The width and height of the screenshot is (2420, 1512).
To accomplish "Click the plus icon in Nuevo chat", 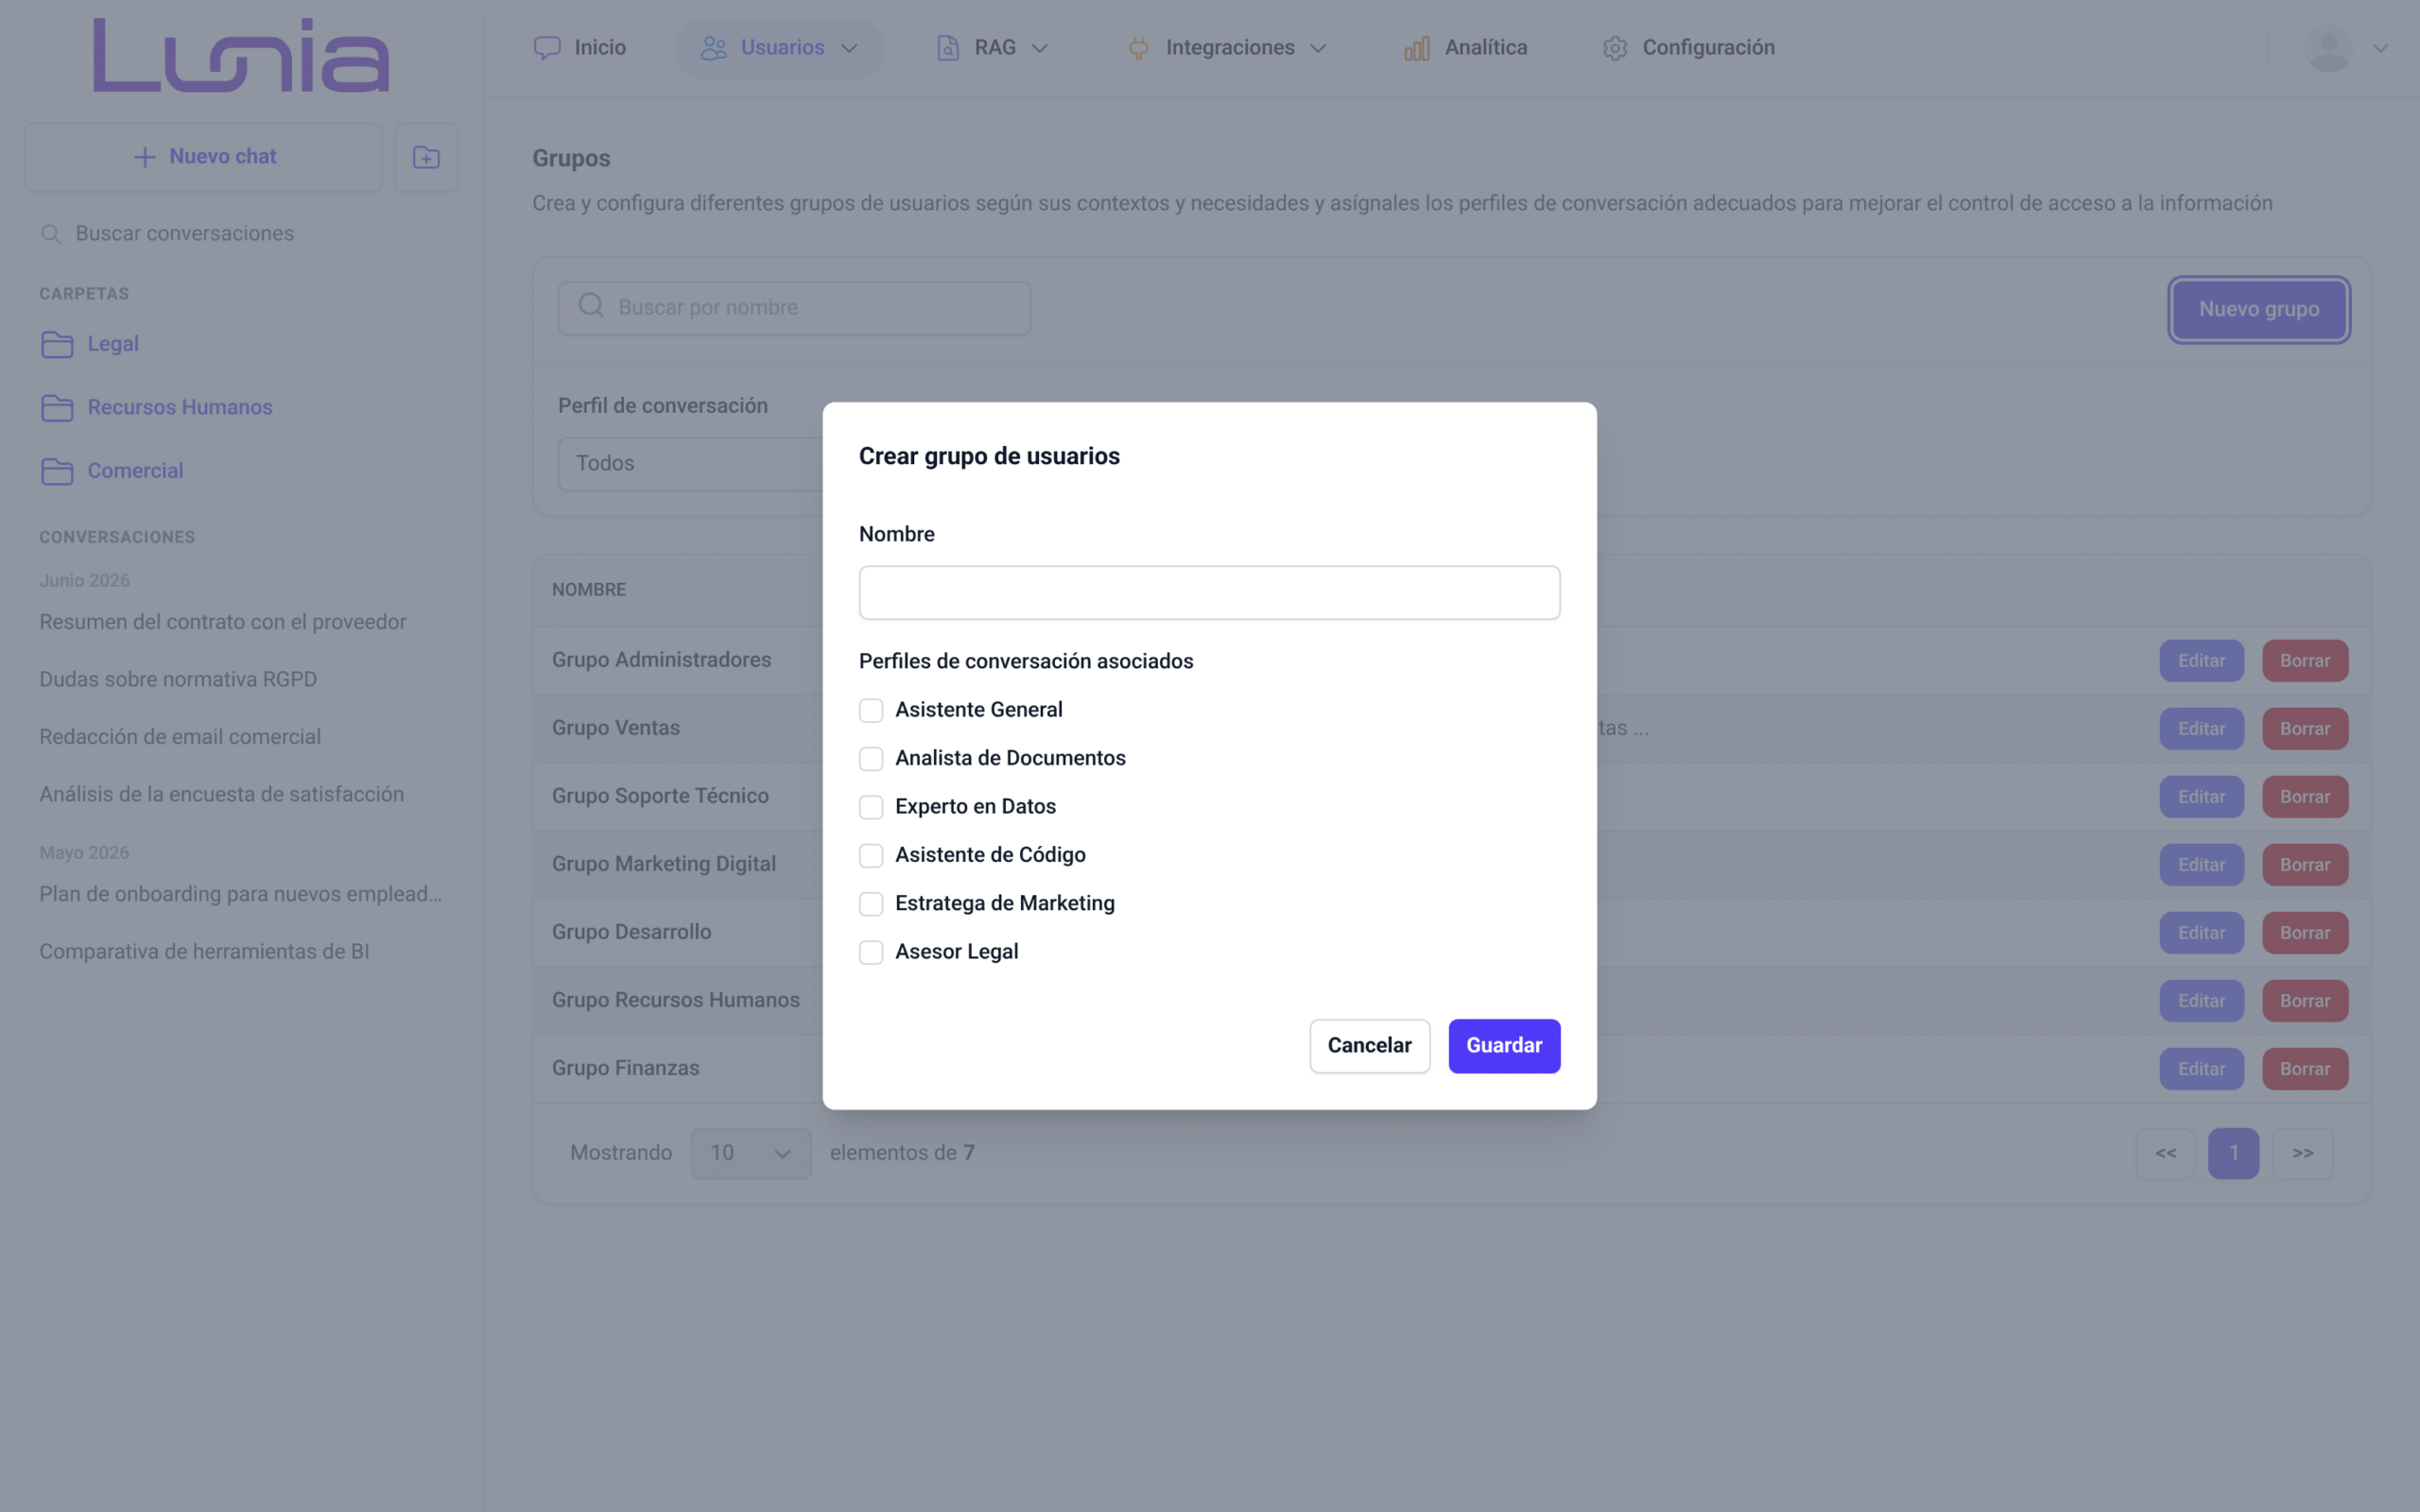I will 145,157.
